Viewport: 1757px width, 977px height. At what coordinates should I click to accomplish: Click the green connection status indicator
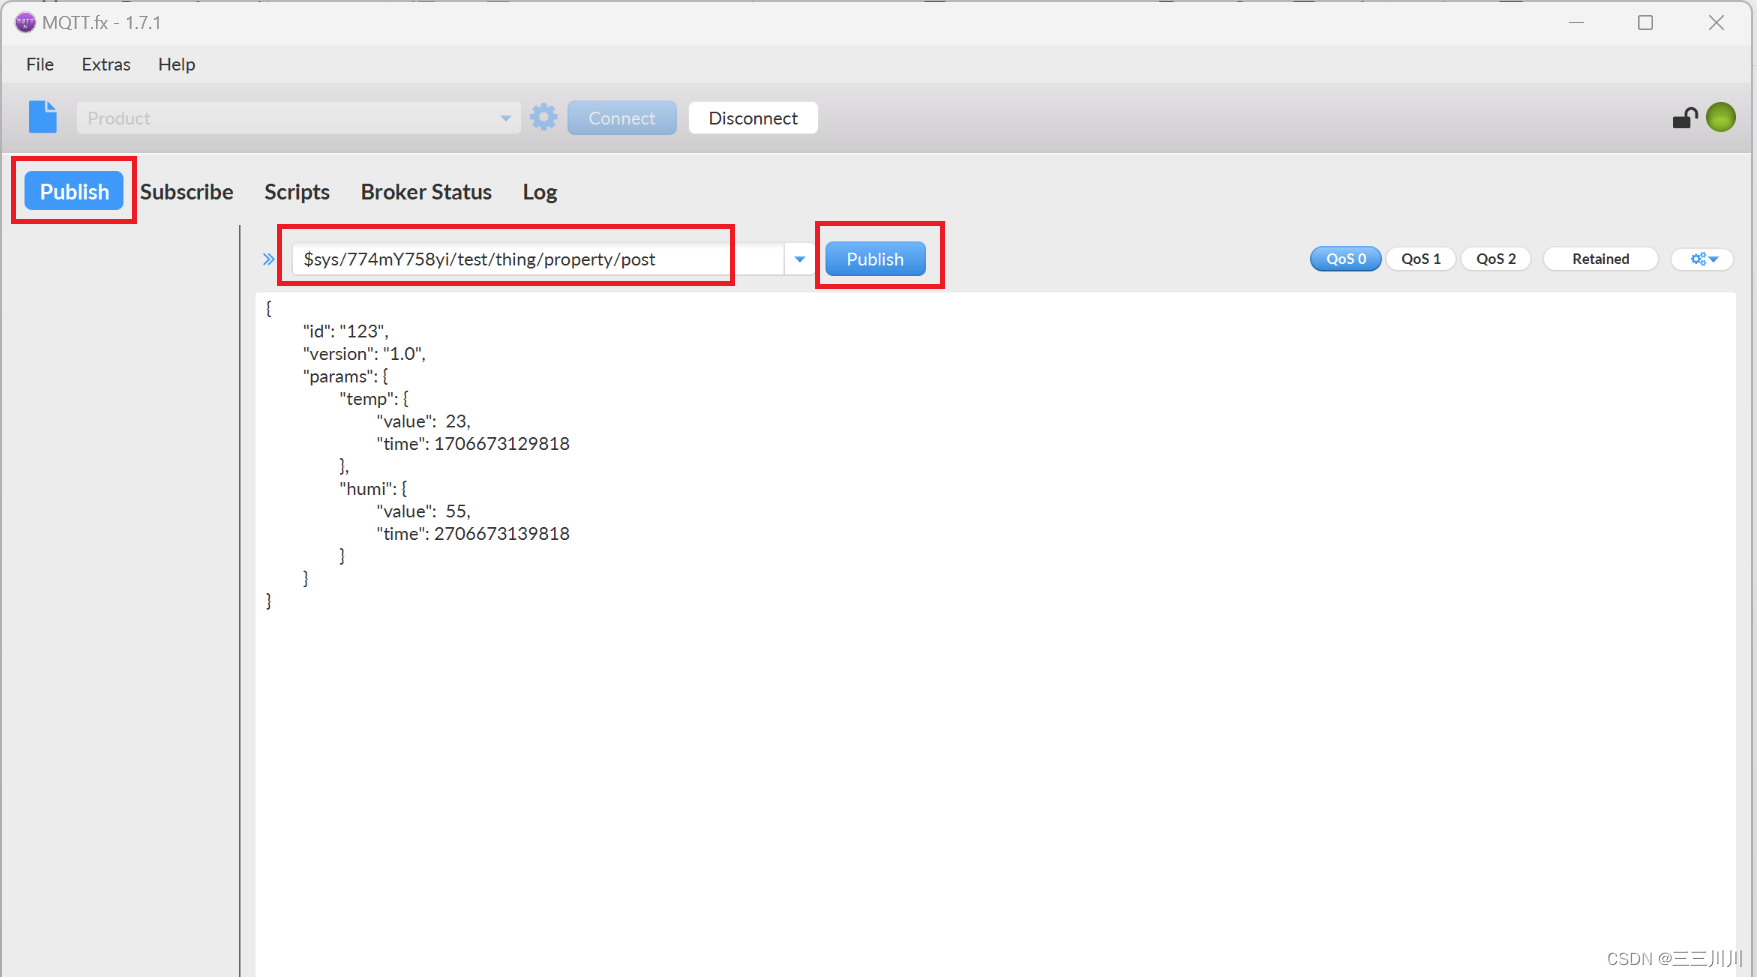pyautogui.click(x=1721, y=117)
